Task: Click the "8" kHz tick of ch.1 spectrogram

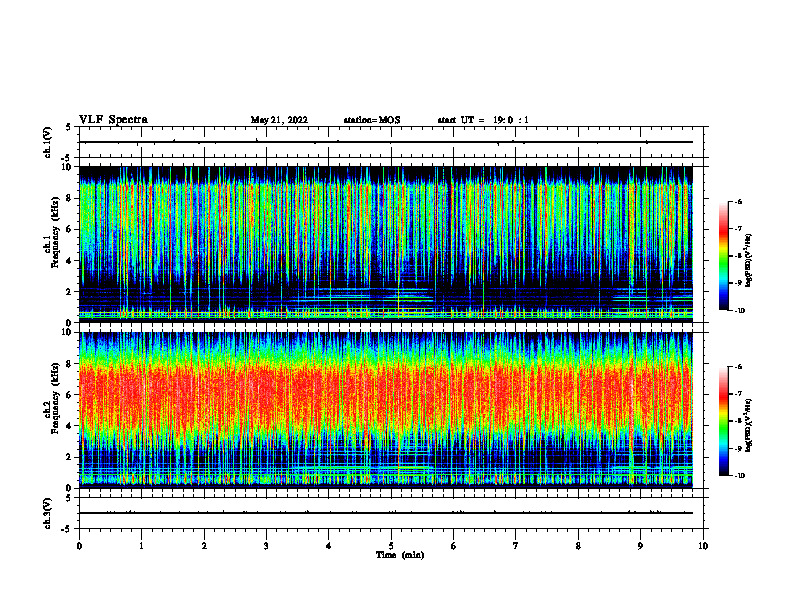Action: pyautogui.click(x=69, y=198)
